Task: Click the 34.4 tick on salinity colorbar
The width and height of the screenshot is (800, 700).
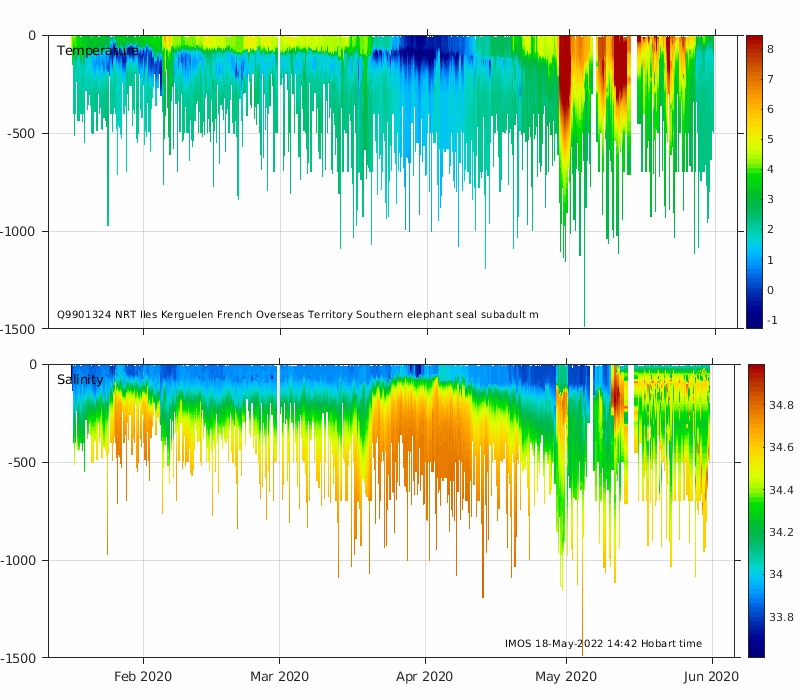Action: click(x=781, y=490)
